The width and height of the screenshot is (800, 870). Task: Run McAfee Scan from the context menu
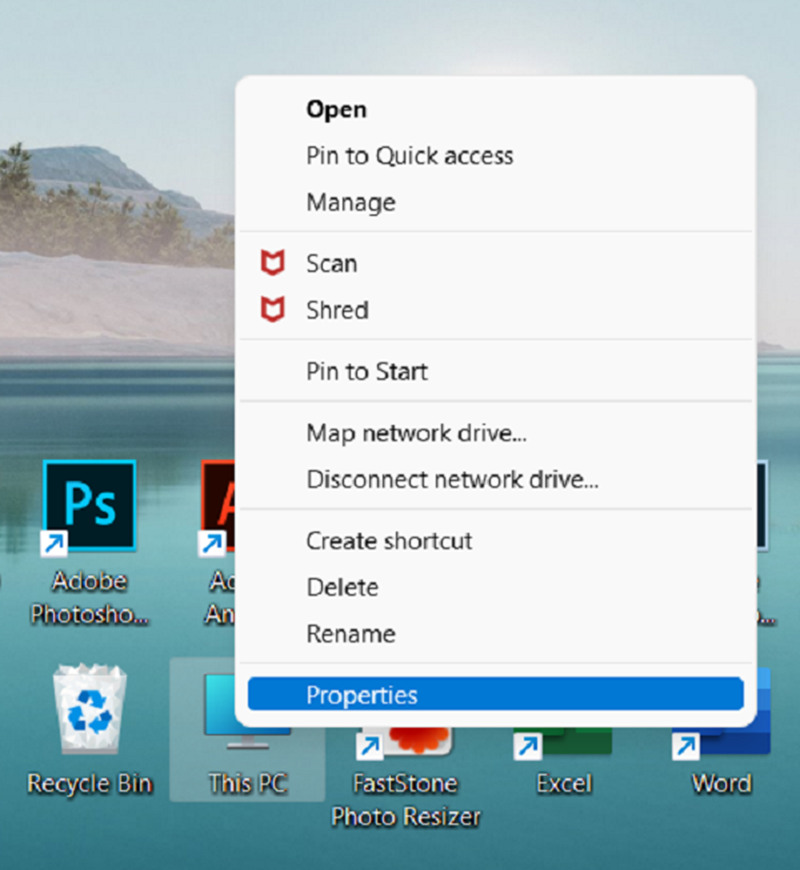(331, 264)
